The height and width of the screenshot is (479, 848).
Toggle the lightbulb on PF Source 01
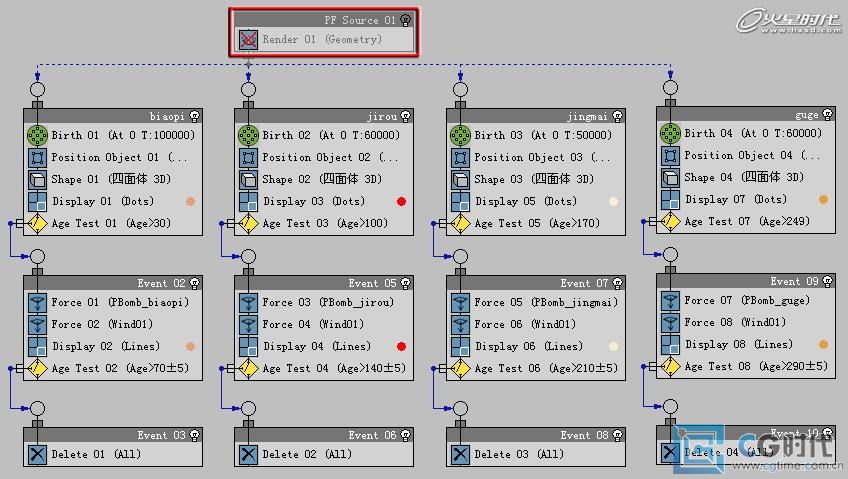405,20
